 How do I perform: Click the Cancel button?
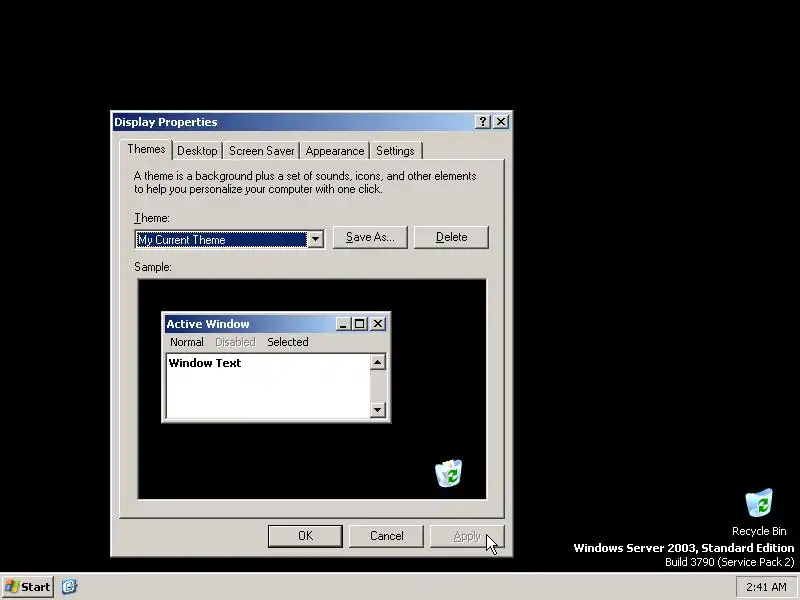tap(386, 536)
